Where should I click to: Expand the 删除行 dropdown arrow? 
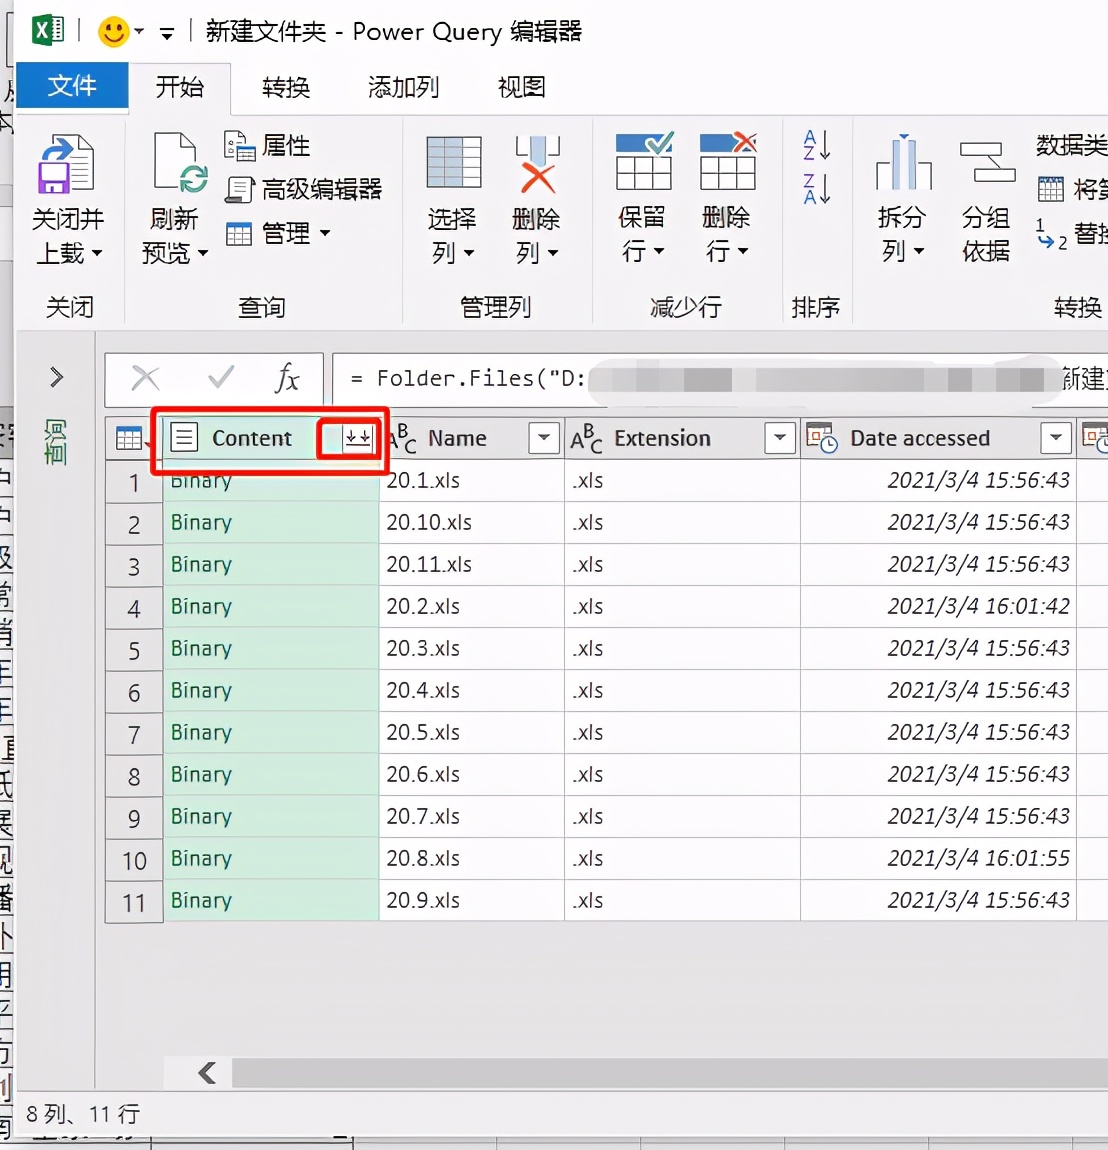(743, 252)
